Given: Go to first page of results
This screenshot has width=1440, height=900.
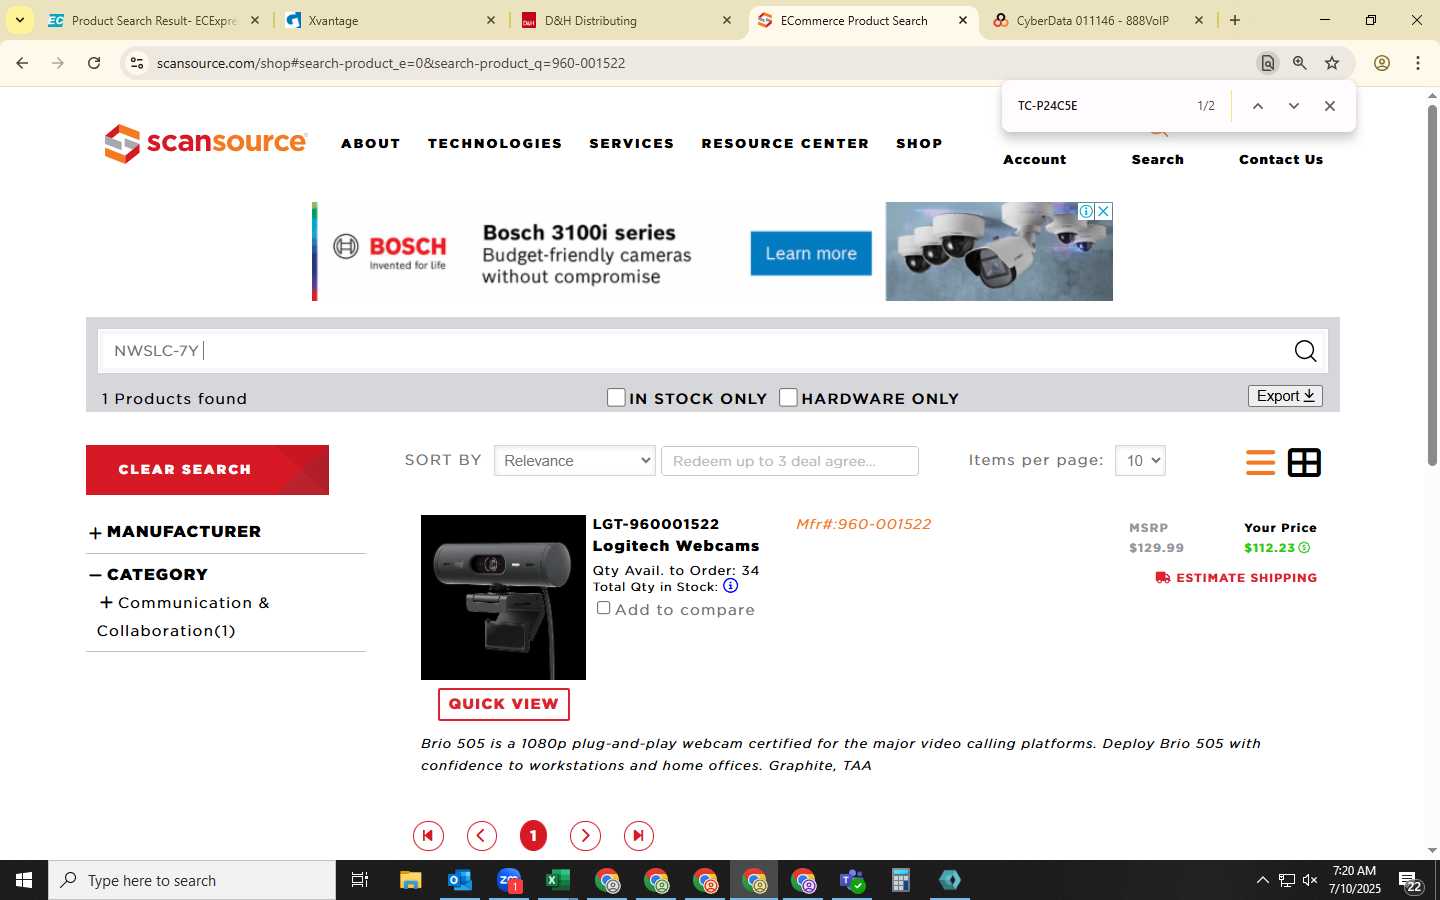Looking at the screenshot, I should [x=428, y=835].
